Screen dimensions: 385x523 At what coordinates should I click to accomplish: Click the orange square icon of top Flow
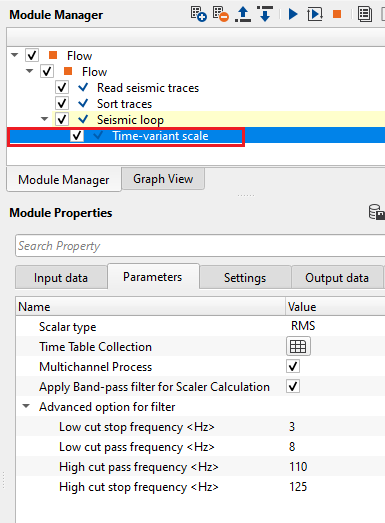[53, 55]
